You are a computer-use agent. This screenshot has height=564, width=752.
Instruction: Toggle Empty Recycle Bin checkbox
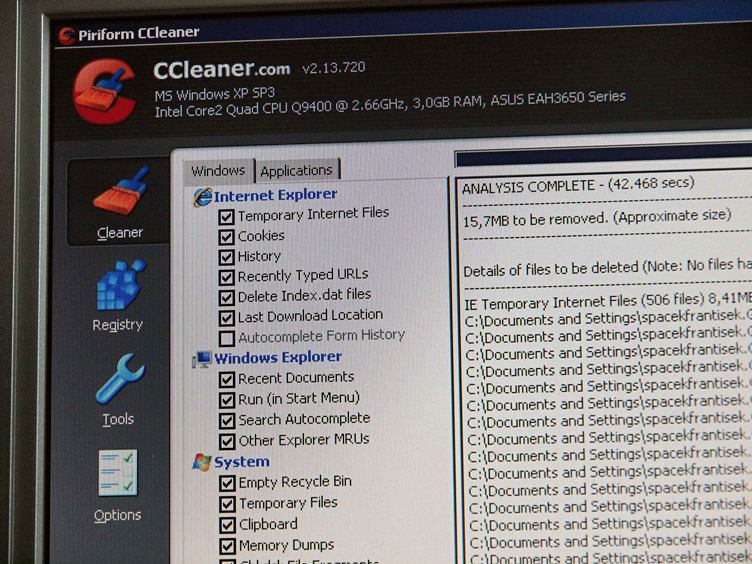tap(227, 483)
